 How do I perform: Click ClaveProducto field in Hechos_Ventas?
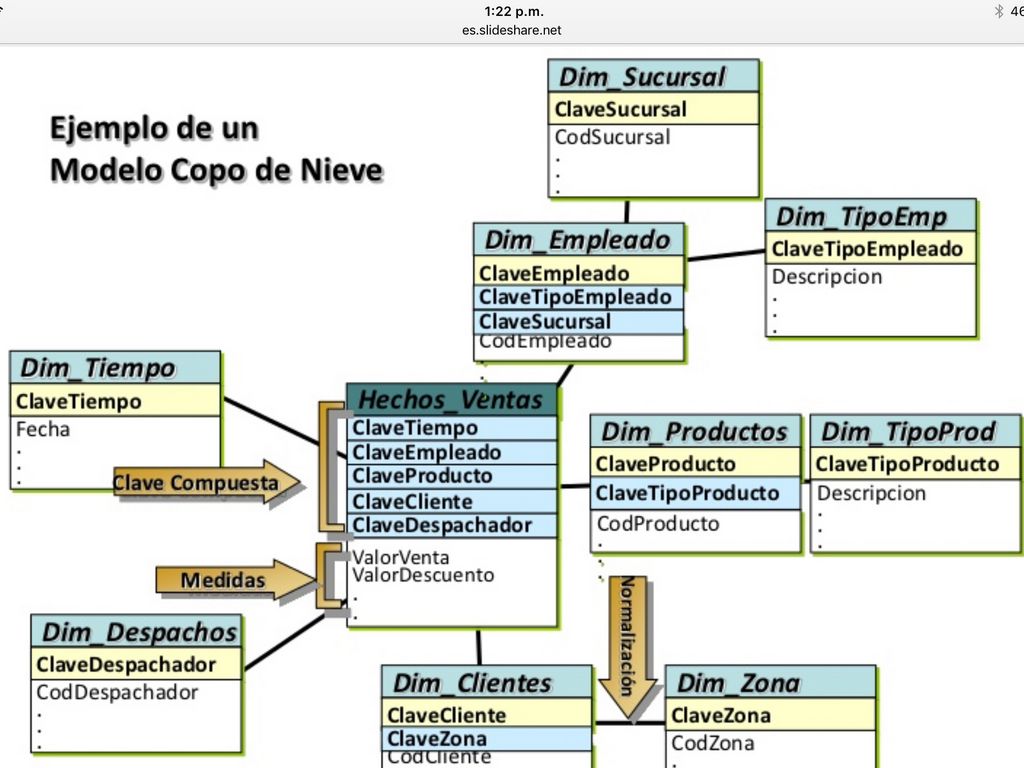[x=422, y=476]
